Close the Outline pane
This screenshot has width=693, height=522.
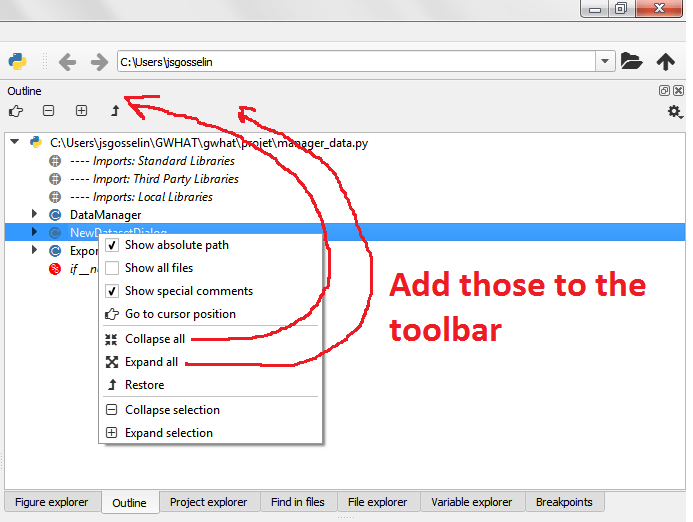(678, 91)
